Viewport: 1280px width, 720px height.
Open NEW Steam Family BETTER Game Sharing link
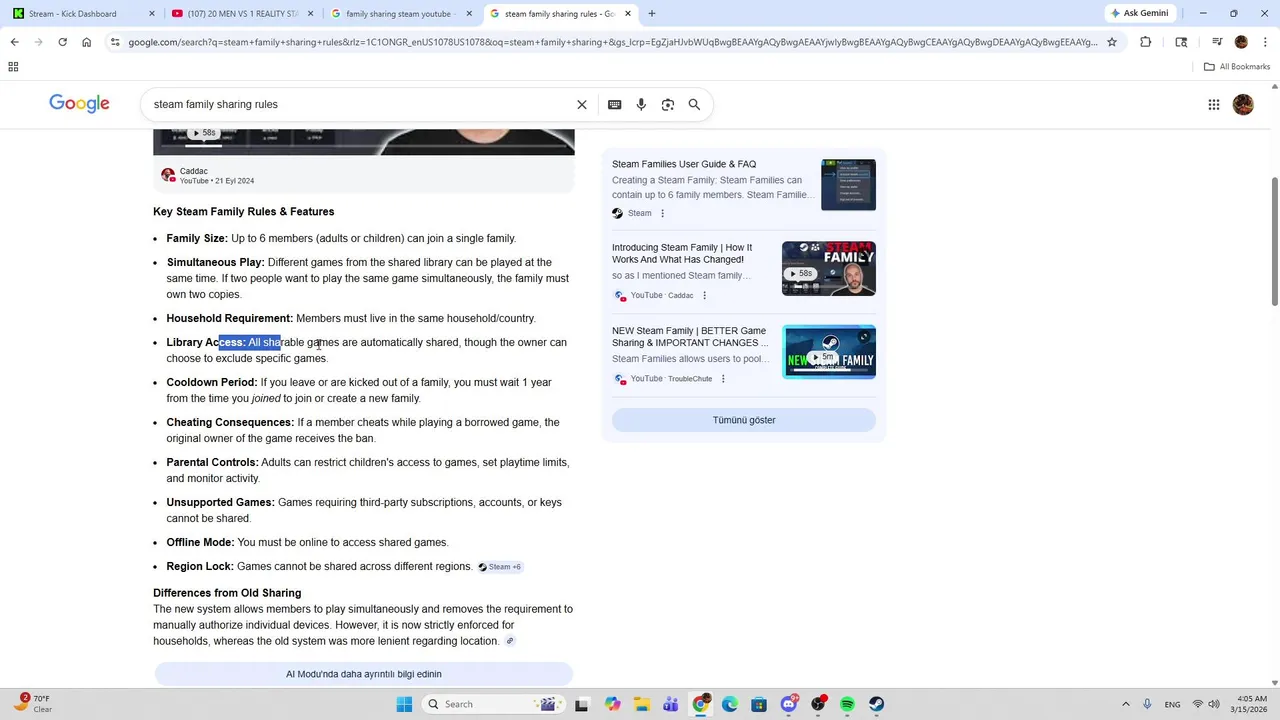(690, 337)
